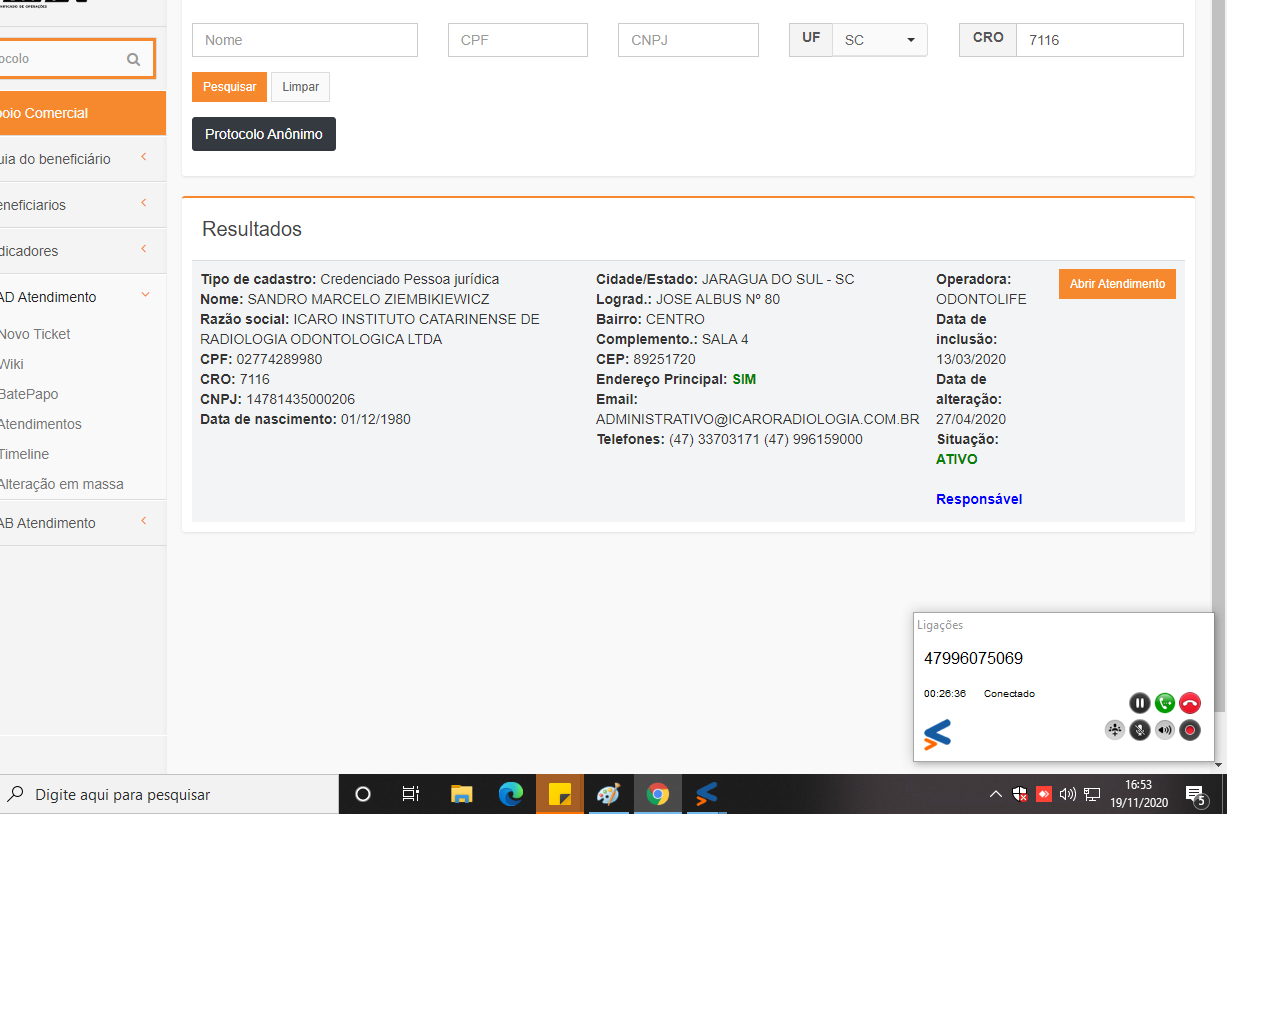1280x1024 pixels.
Task: Open Google Chrome from the taskbar
Action: [657, 794]
